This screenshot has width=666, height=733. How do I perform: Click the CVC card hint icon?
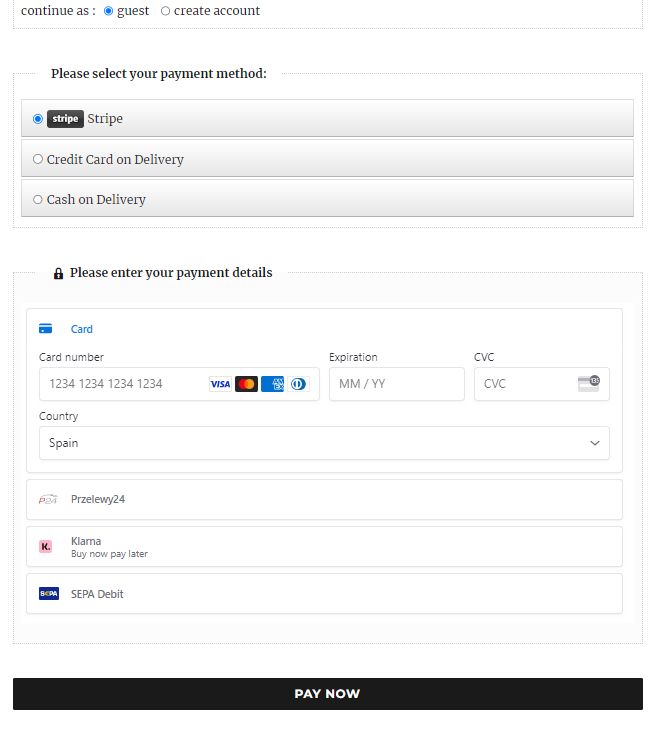[589, 383]
